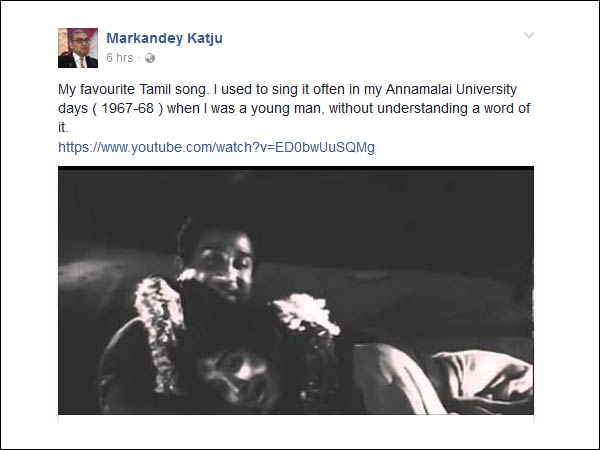
Task: Click the dark upper area of the video preview
Action: tap(296, 199)
